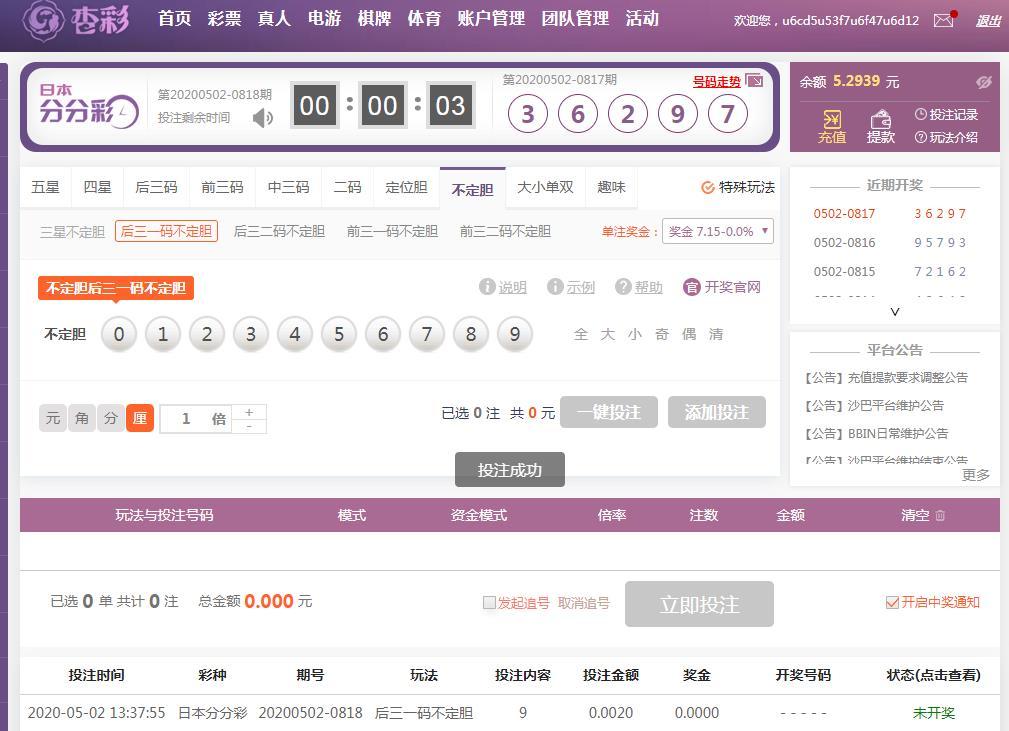Image resolution: width=1009 pixels, height=731 pixels.
Task: Choose the 分 unit button
Action: pos(111,418)
